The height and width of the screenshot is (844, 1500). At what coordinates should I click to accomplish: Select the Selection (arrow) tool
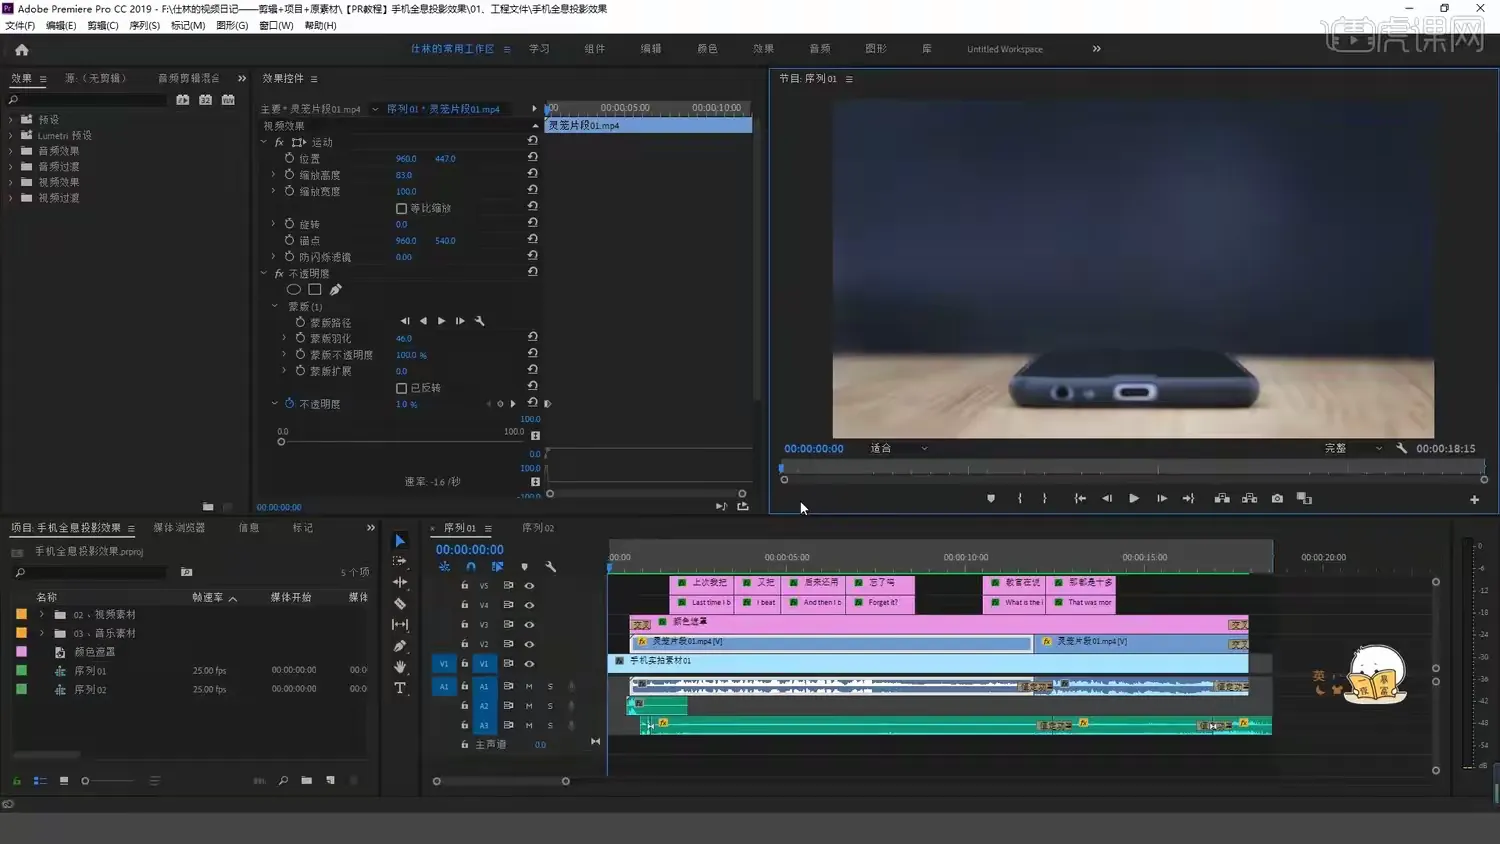[x=400, y=540]
